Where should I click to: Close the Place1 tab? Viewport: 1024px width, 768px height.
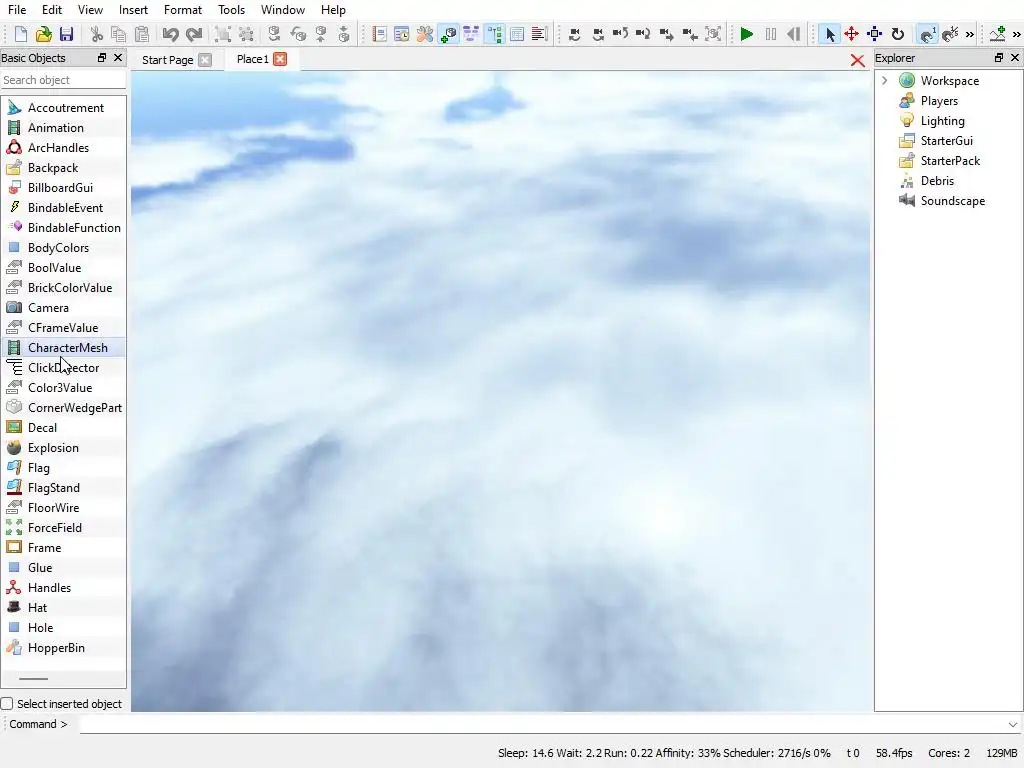pos(280,59)
